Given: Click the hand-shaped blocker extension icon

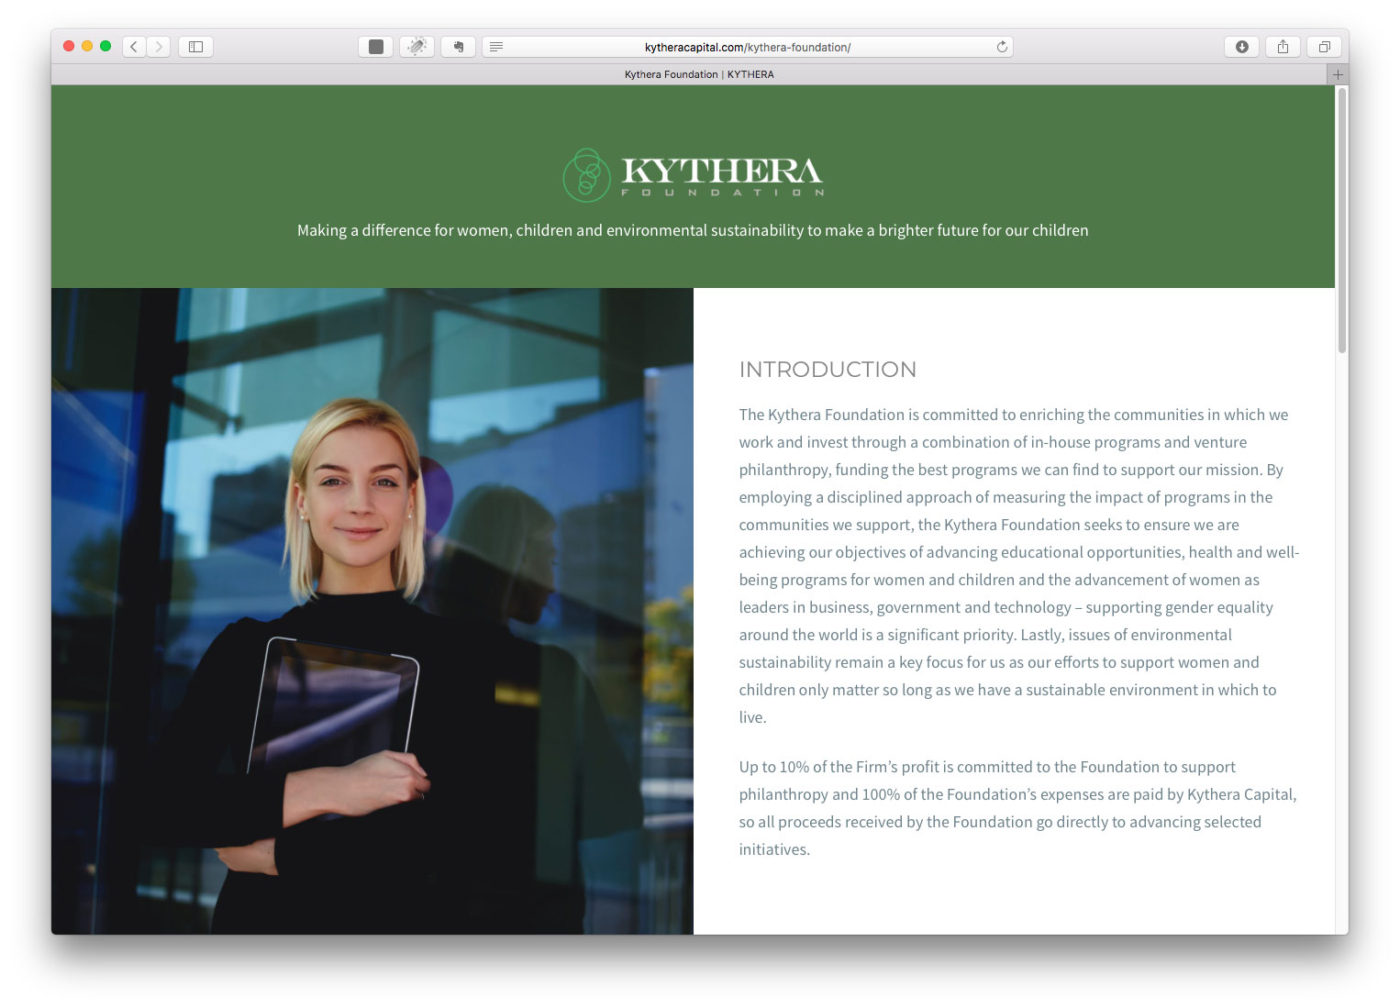Looking at the screenshot, I should [458, 47].
